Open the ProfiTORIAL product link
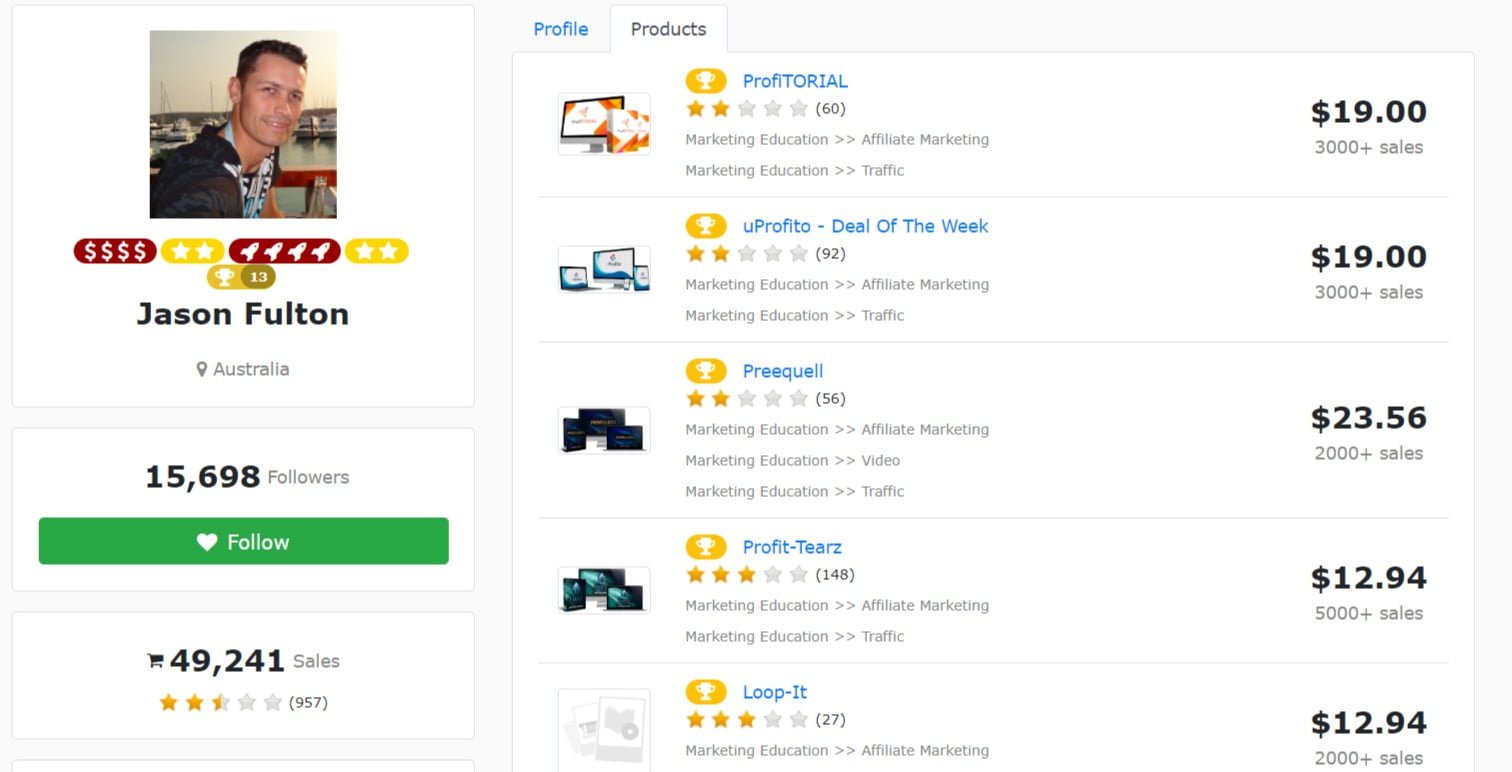Screen dimensions: 1512x772 point(795,81)
